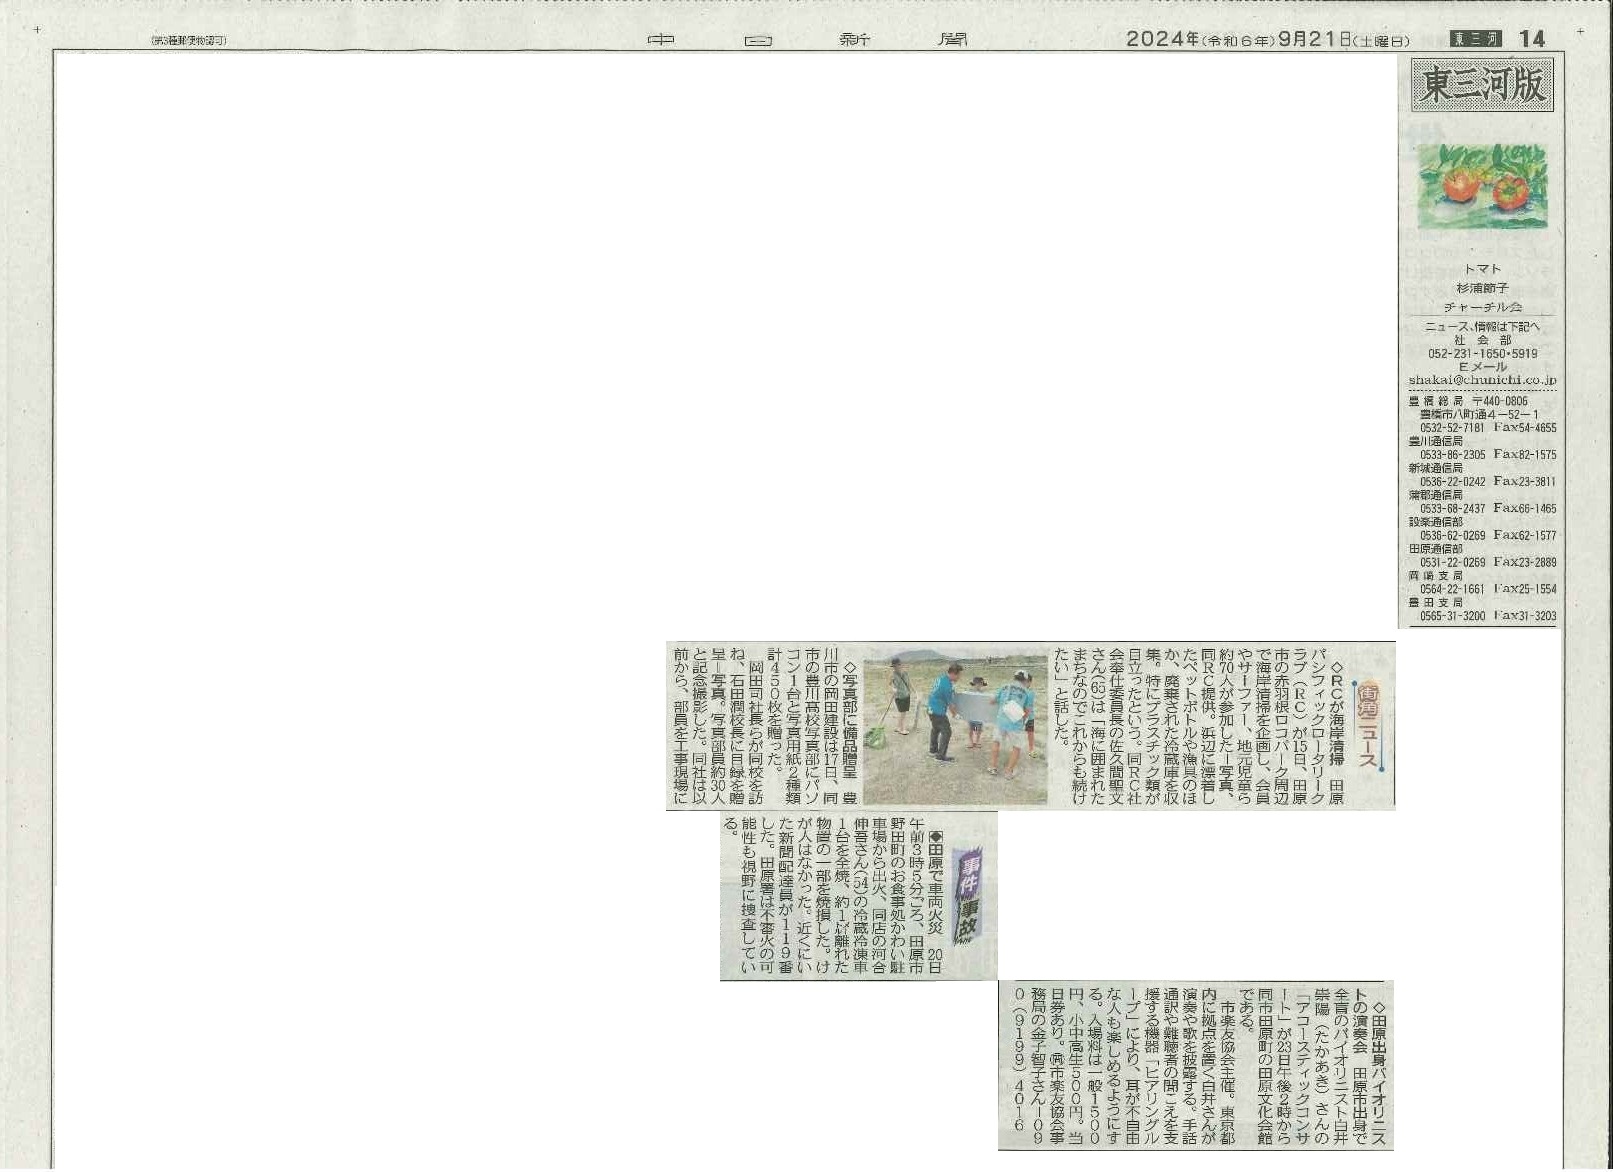Screen dimensions: 1613x1172
Task: Click the number 0565-31-3200
Action: pyautogui.click(x=1452, y=617)
